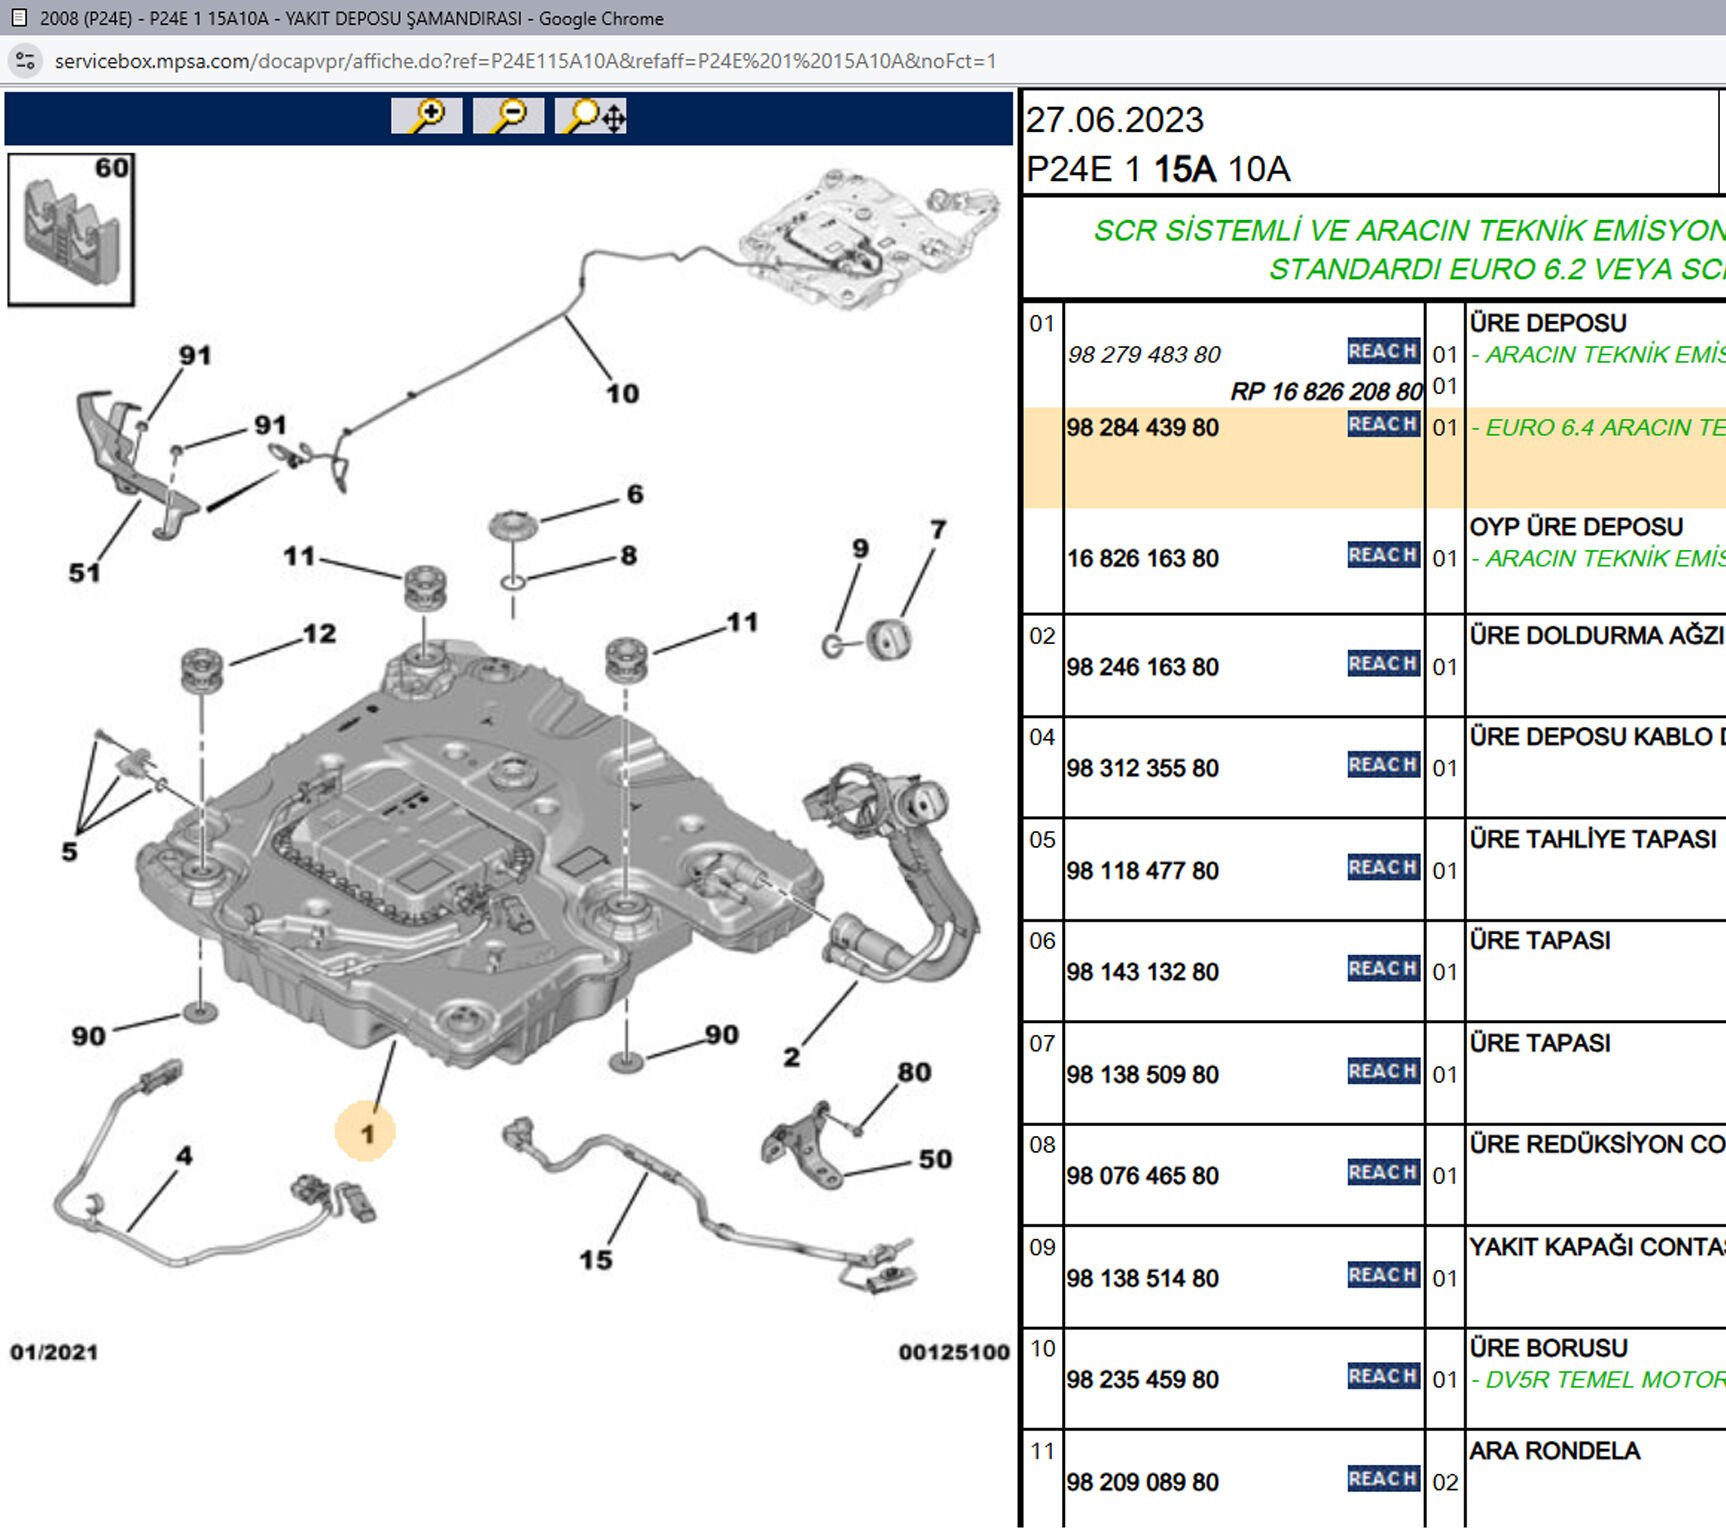Image resolution: width=1726 pixels, height=1536 pixels.
Task: Click REACH badge beside 98 138 514 80
Action: [1383, 1275]
